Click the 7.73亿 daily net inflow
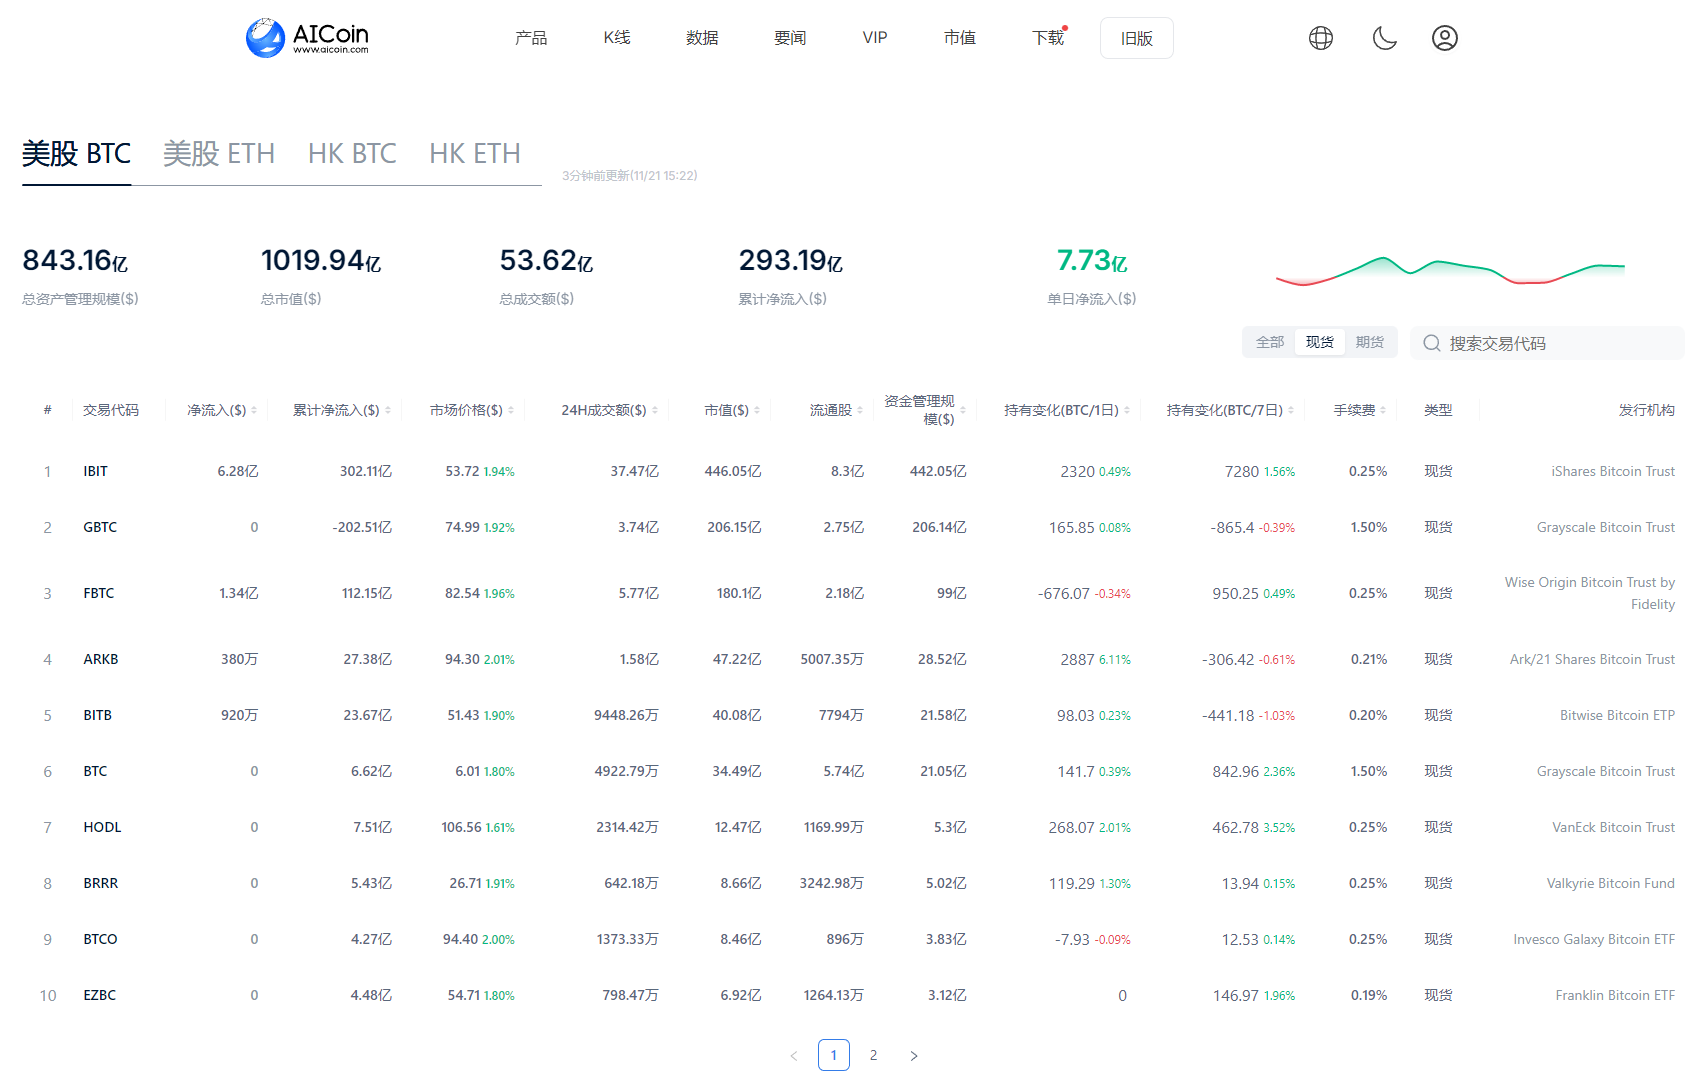This screenshot has height=1089, width=1705. coord(1092,261)
